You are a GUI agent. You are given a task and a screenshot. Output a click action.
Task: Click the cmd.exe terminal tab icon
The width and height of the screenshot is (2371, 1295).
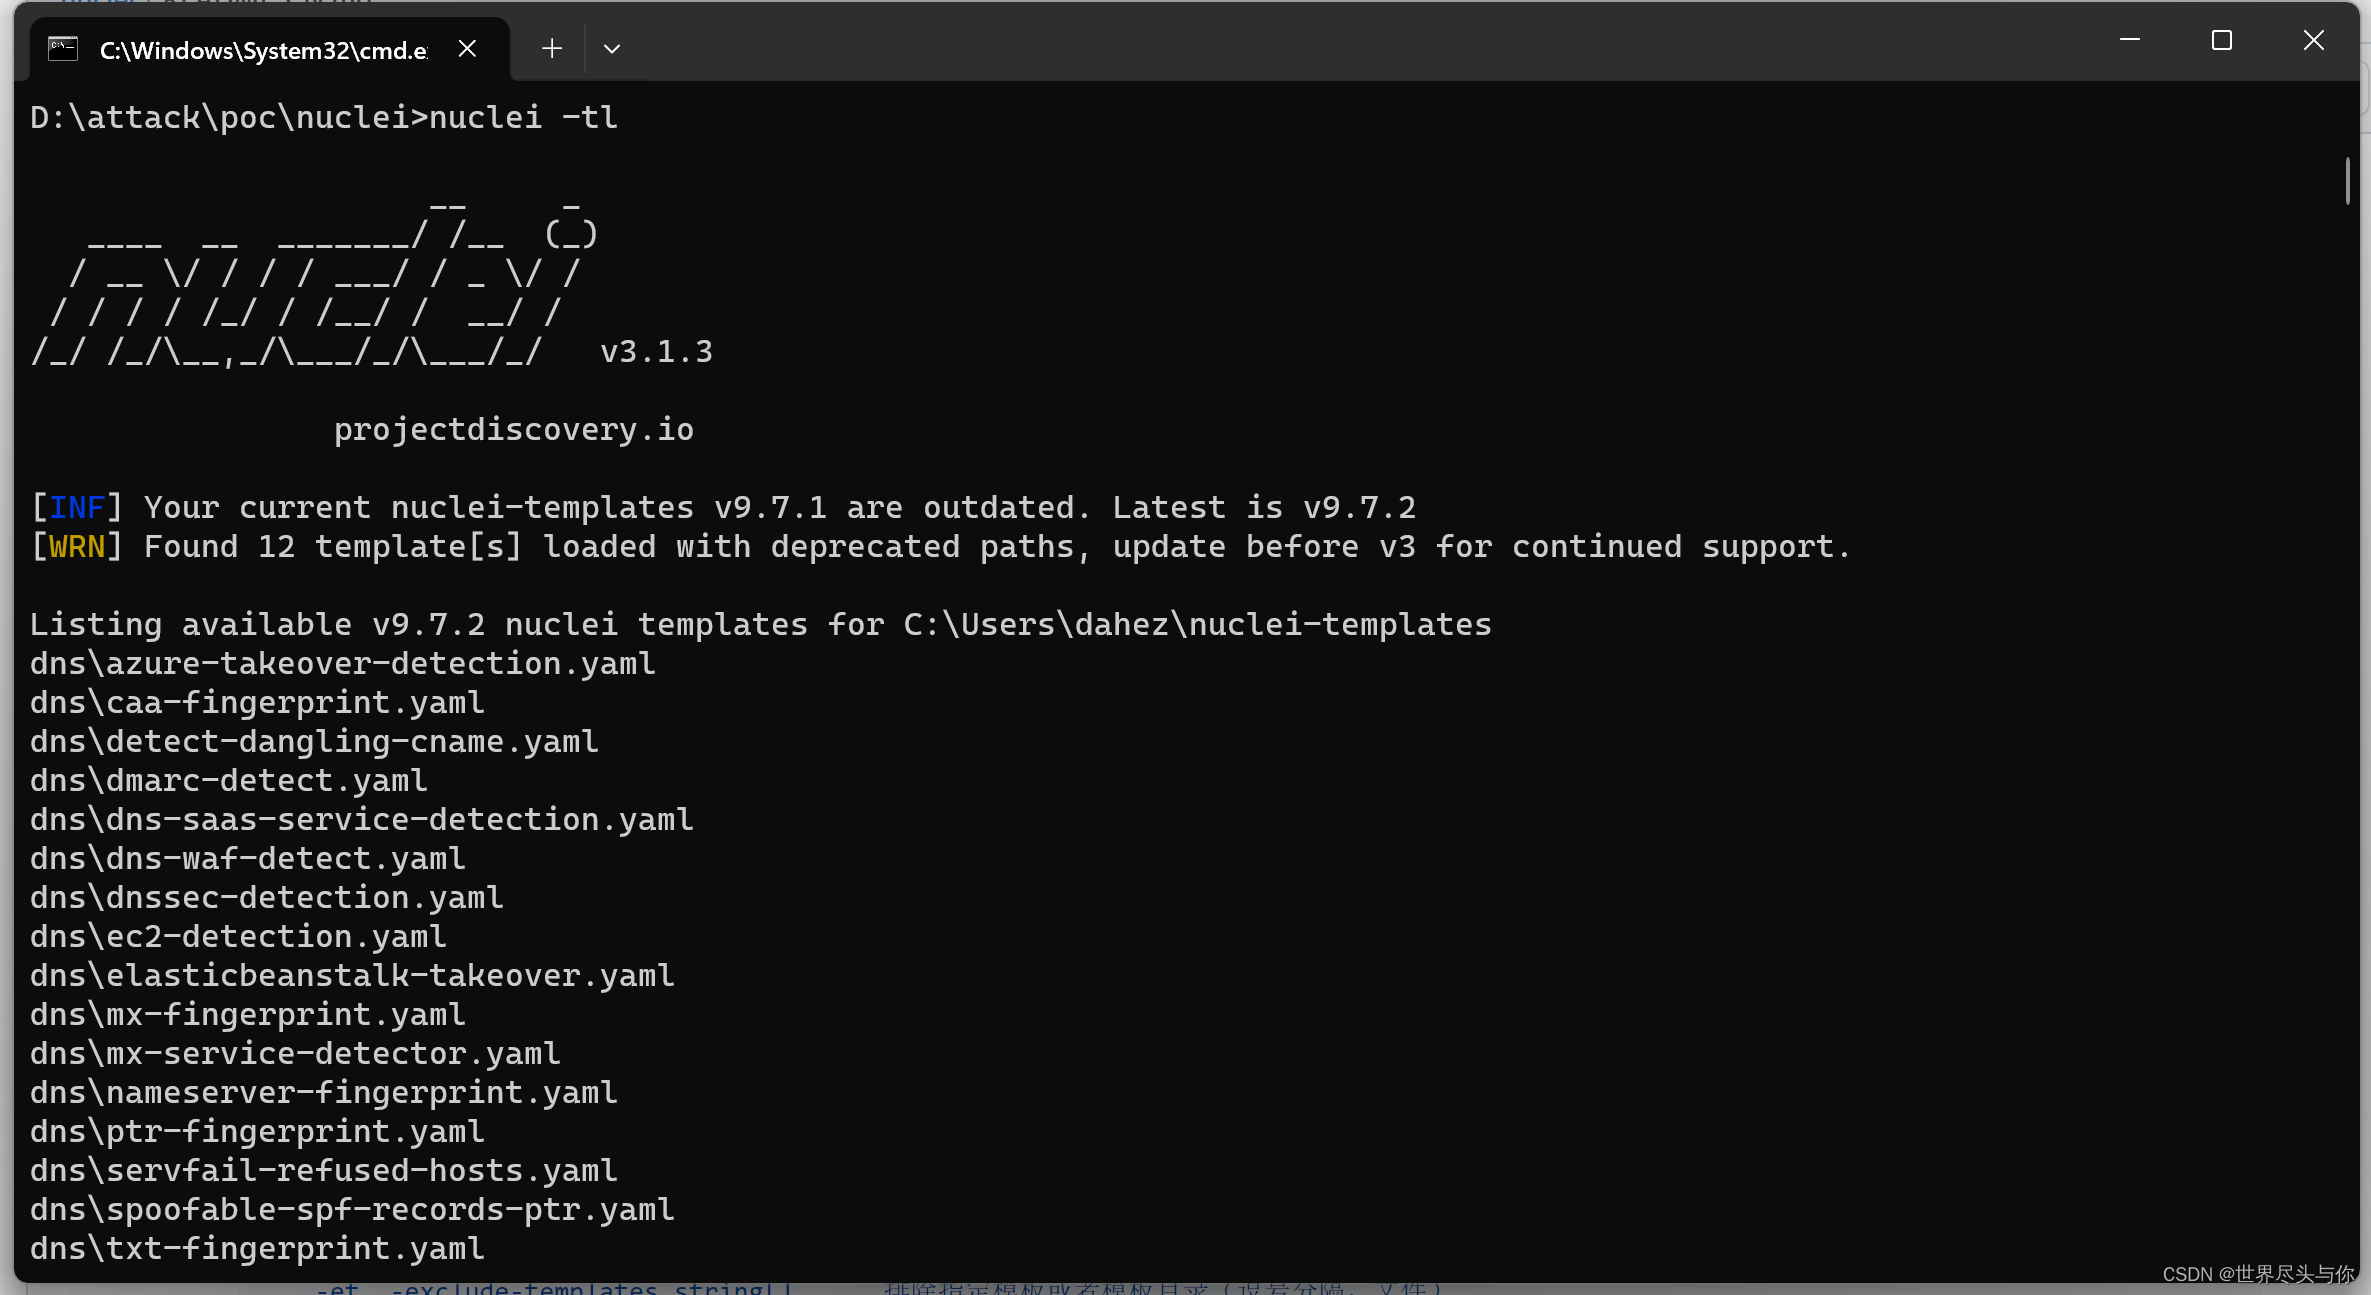63,49
